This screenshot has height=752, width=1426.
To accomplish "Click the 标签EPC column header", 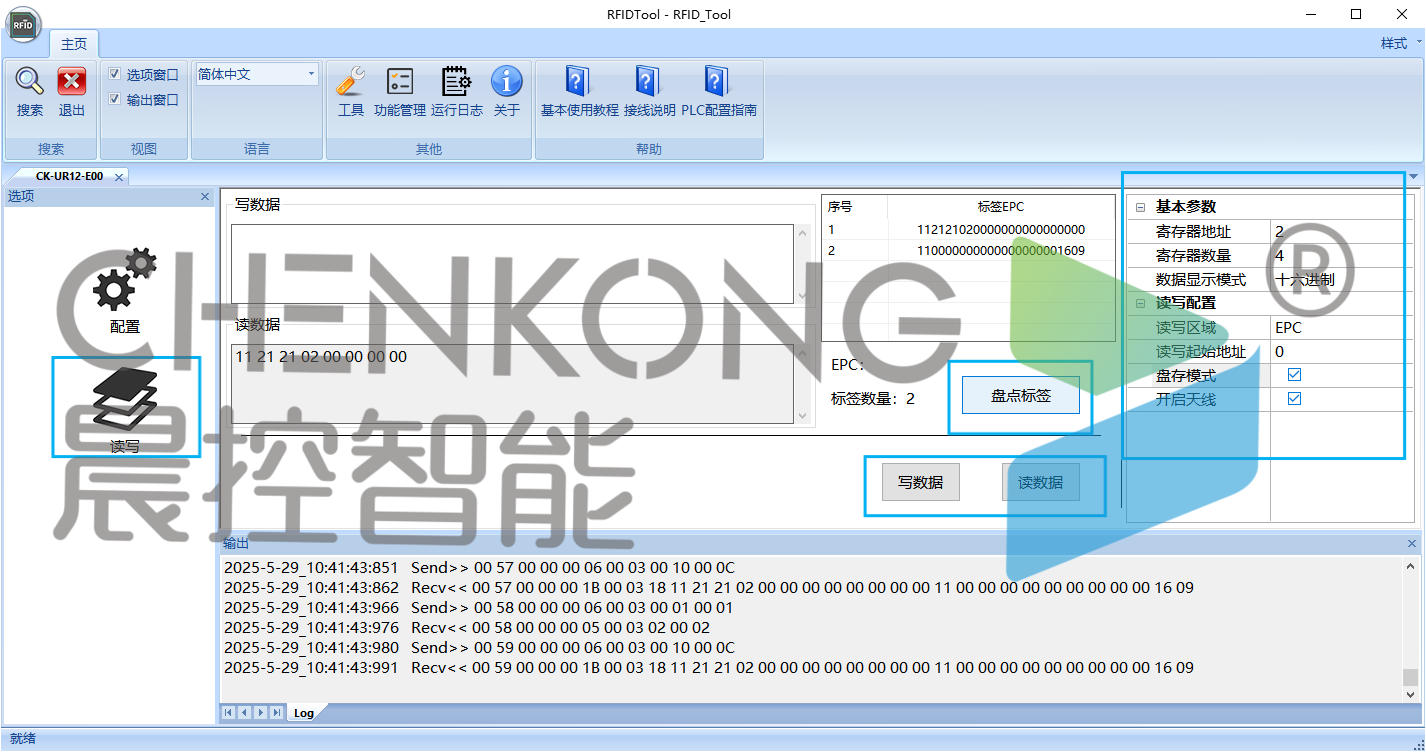I will (x=1001, y=207).
